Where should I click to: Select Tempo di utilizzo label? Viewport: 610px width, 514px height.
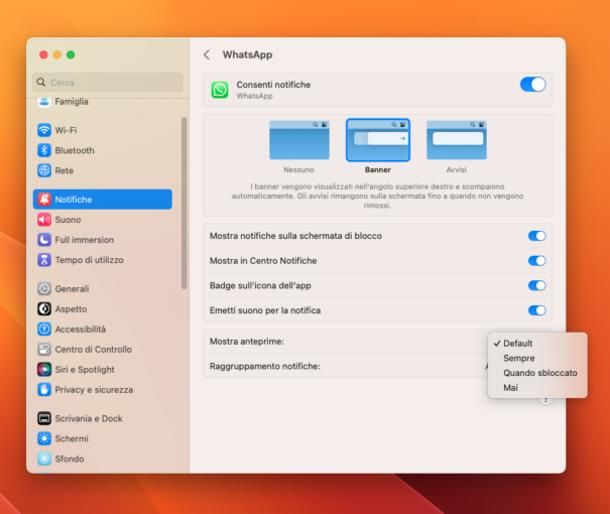coord(89,260)
